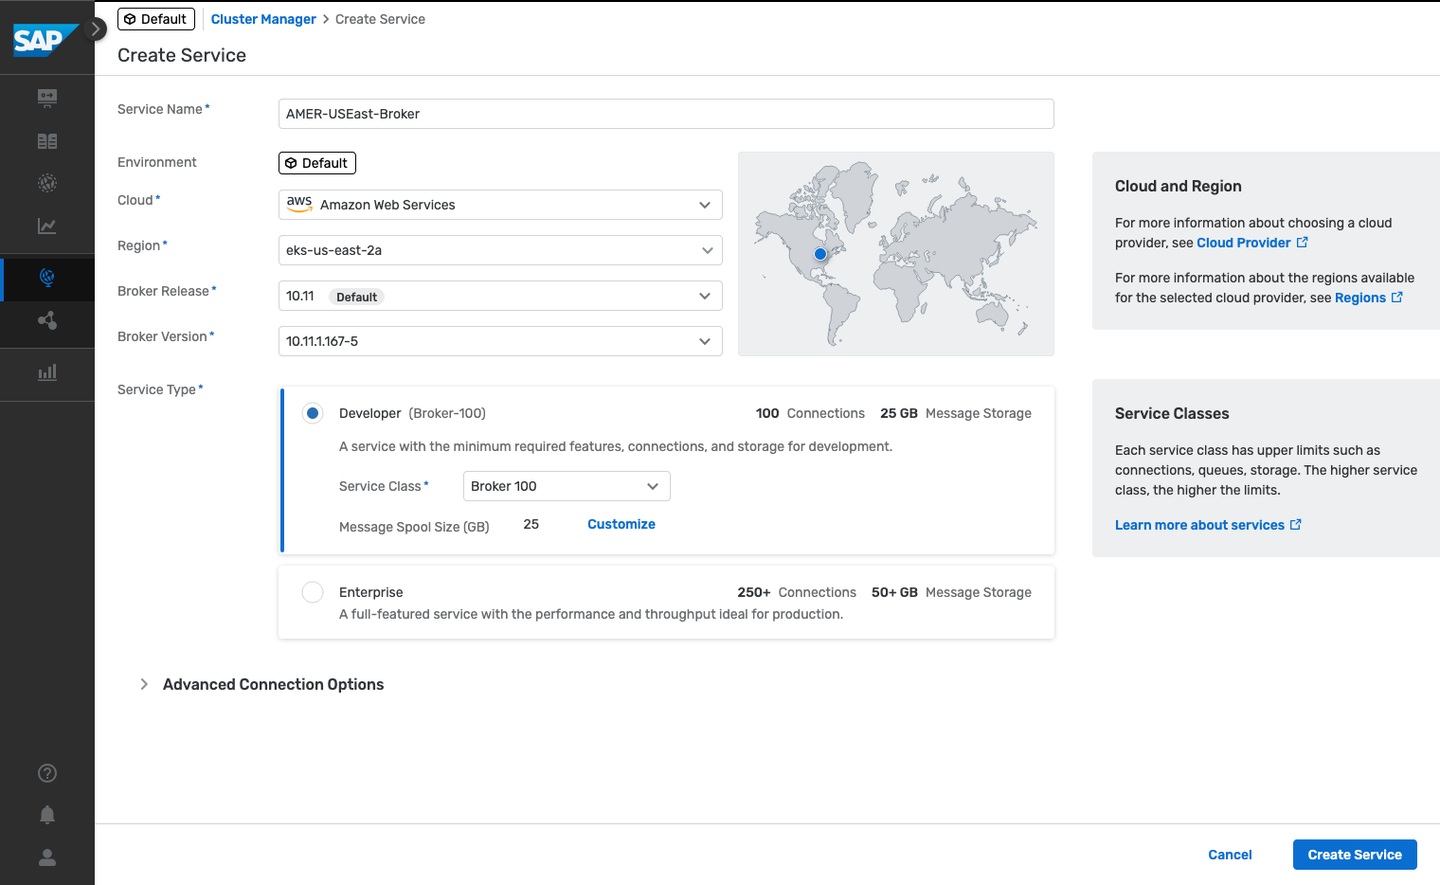Click the SAP logo in sidebar
1440x885 pixels.
[45, 40]
